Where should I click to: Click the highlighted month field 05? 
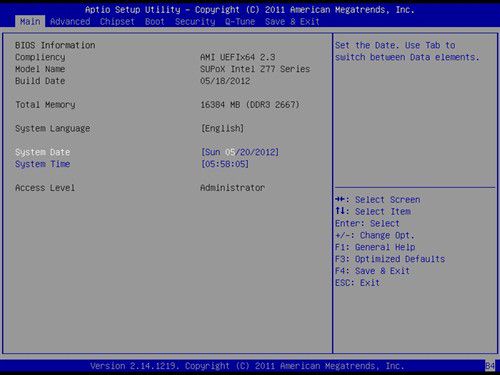pos(230,152)
